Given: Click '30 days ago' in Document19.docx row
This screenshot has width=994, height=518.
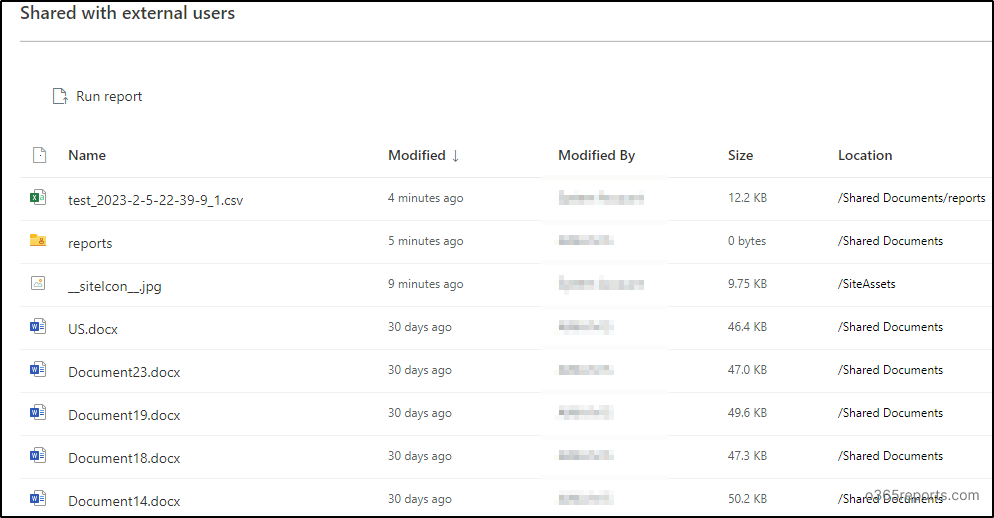Looking at the screenshot, I should coord(420,413).
